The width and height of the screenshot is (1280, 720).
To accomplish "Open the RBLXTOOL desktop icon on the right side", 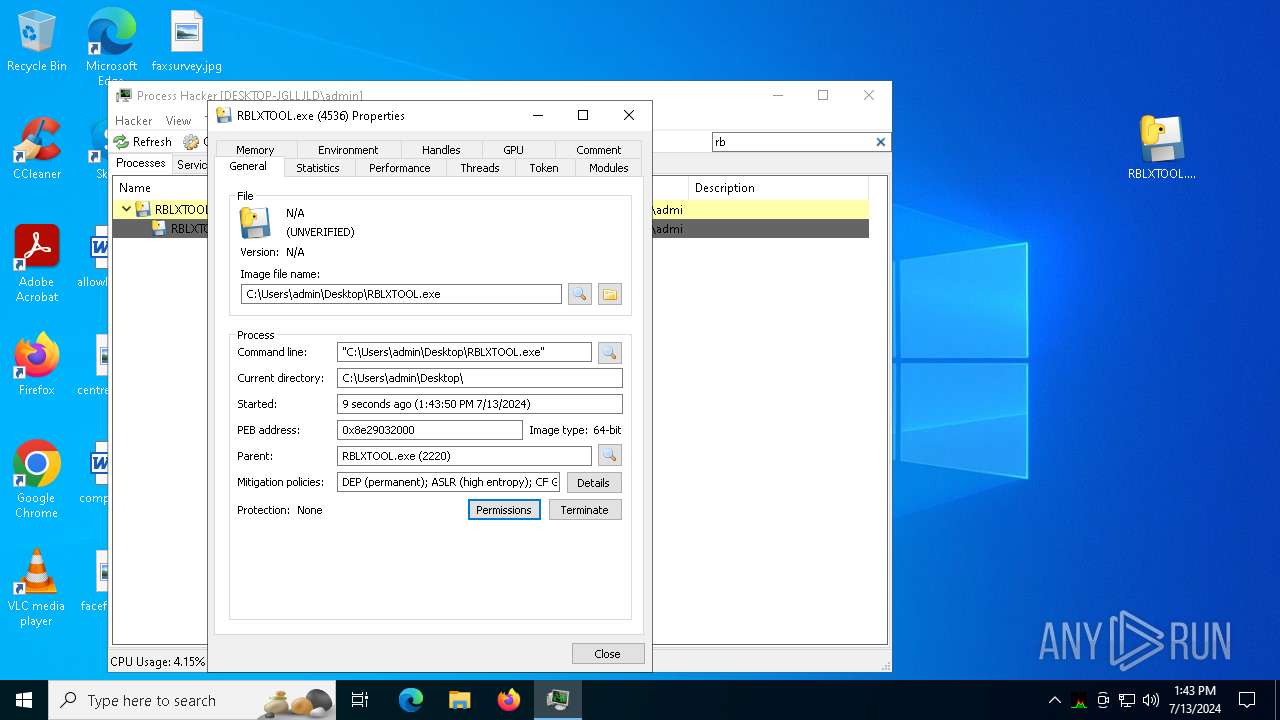I will pyautogui.click(x=1162, y=148).
